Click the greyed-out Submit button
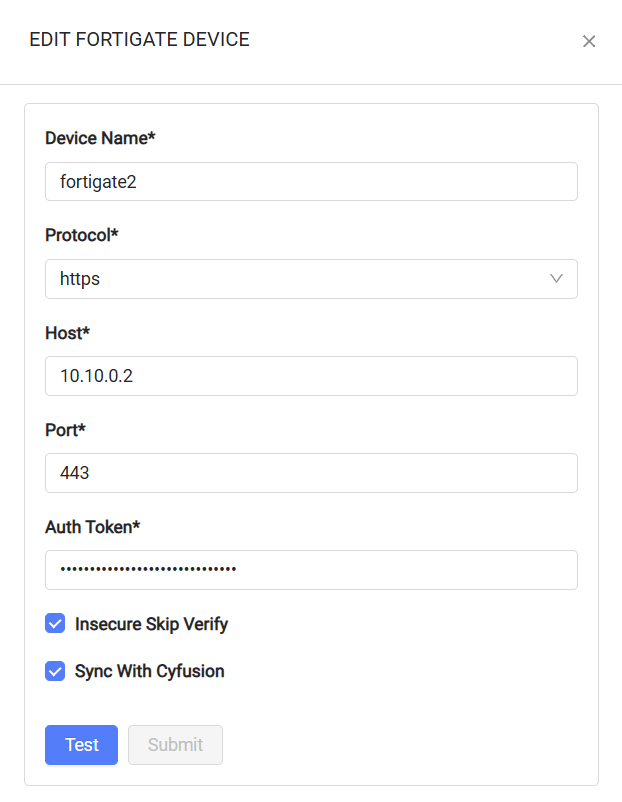 (x=175, y=745)
